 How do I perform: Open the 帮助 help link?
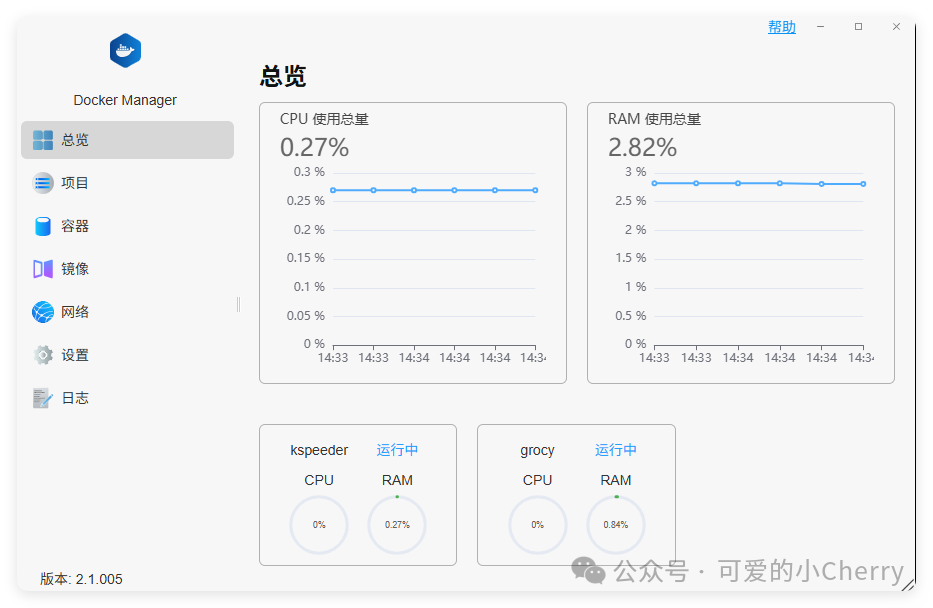point(781,27)
